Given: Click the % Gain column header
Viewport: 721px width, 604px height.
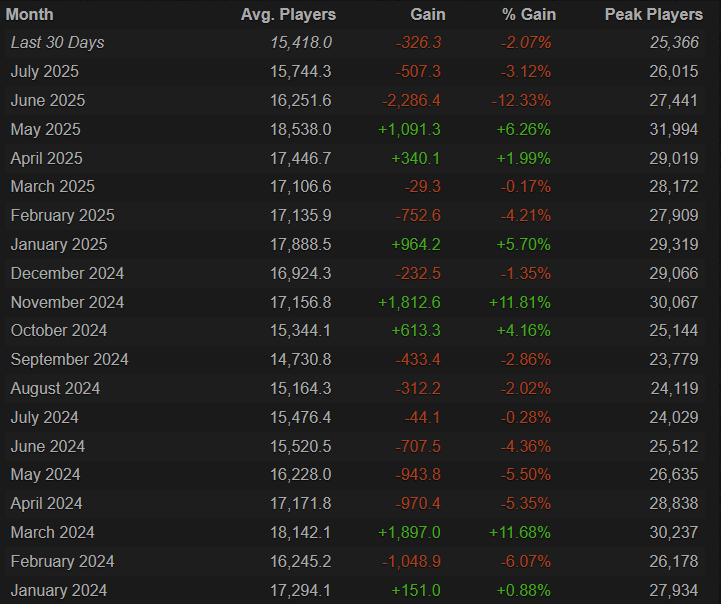Looking at the screenshot, I should [528, 15].
